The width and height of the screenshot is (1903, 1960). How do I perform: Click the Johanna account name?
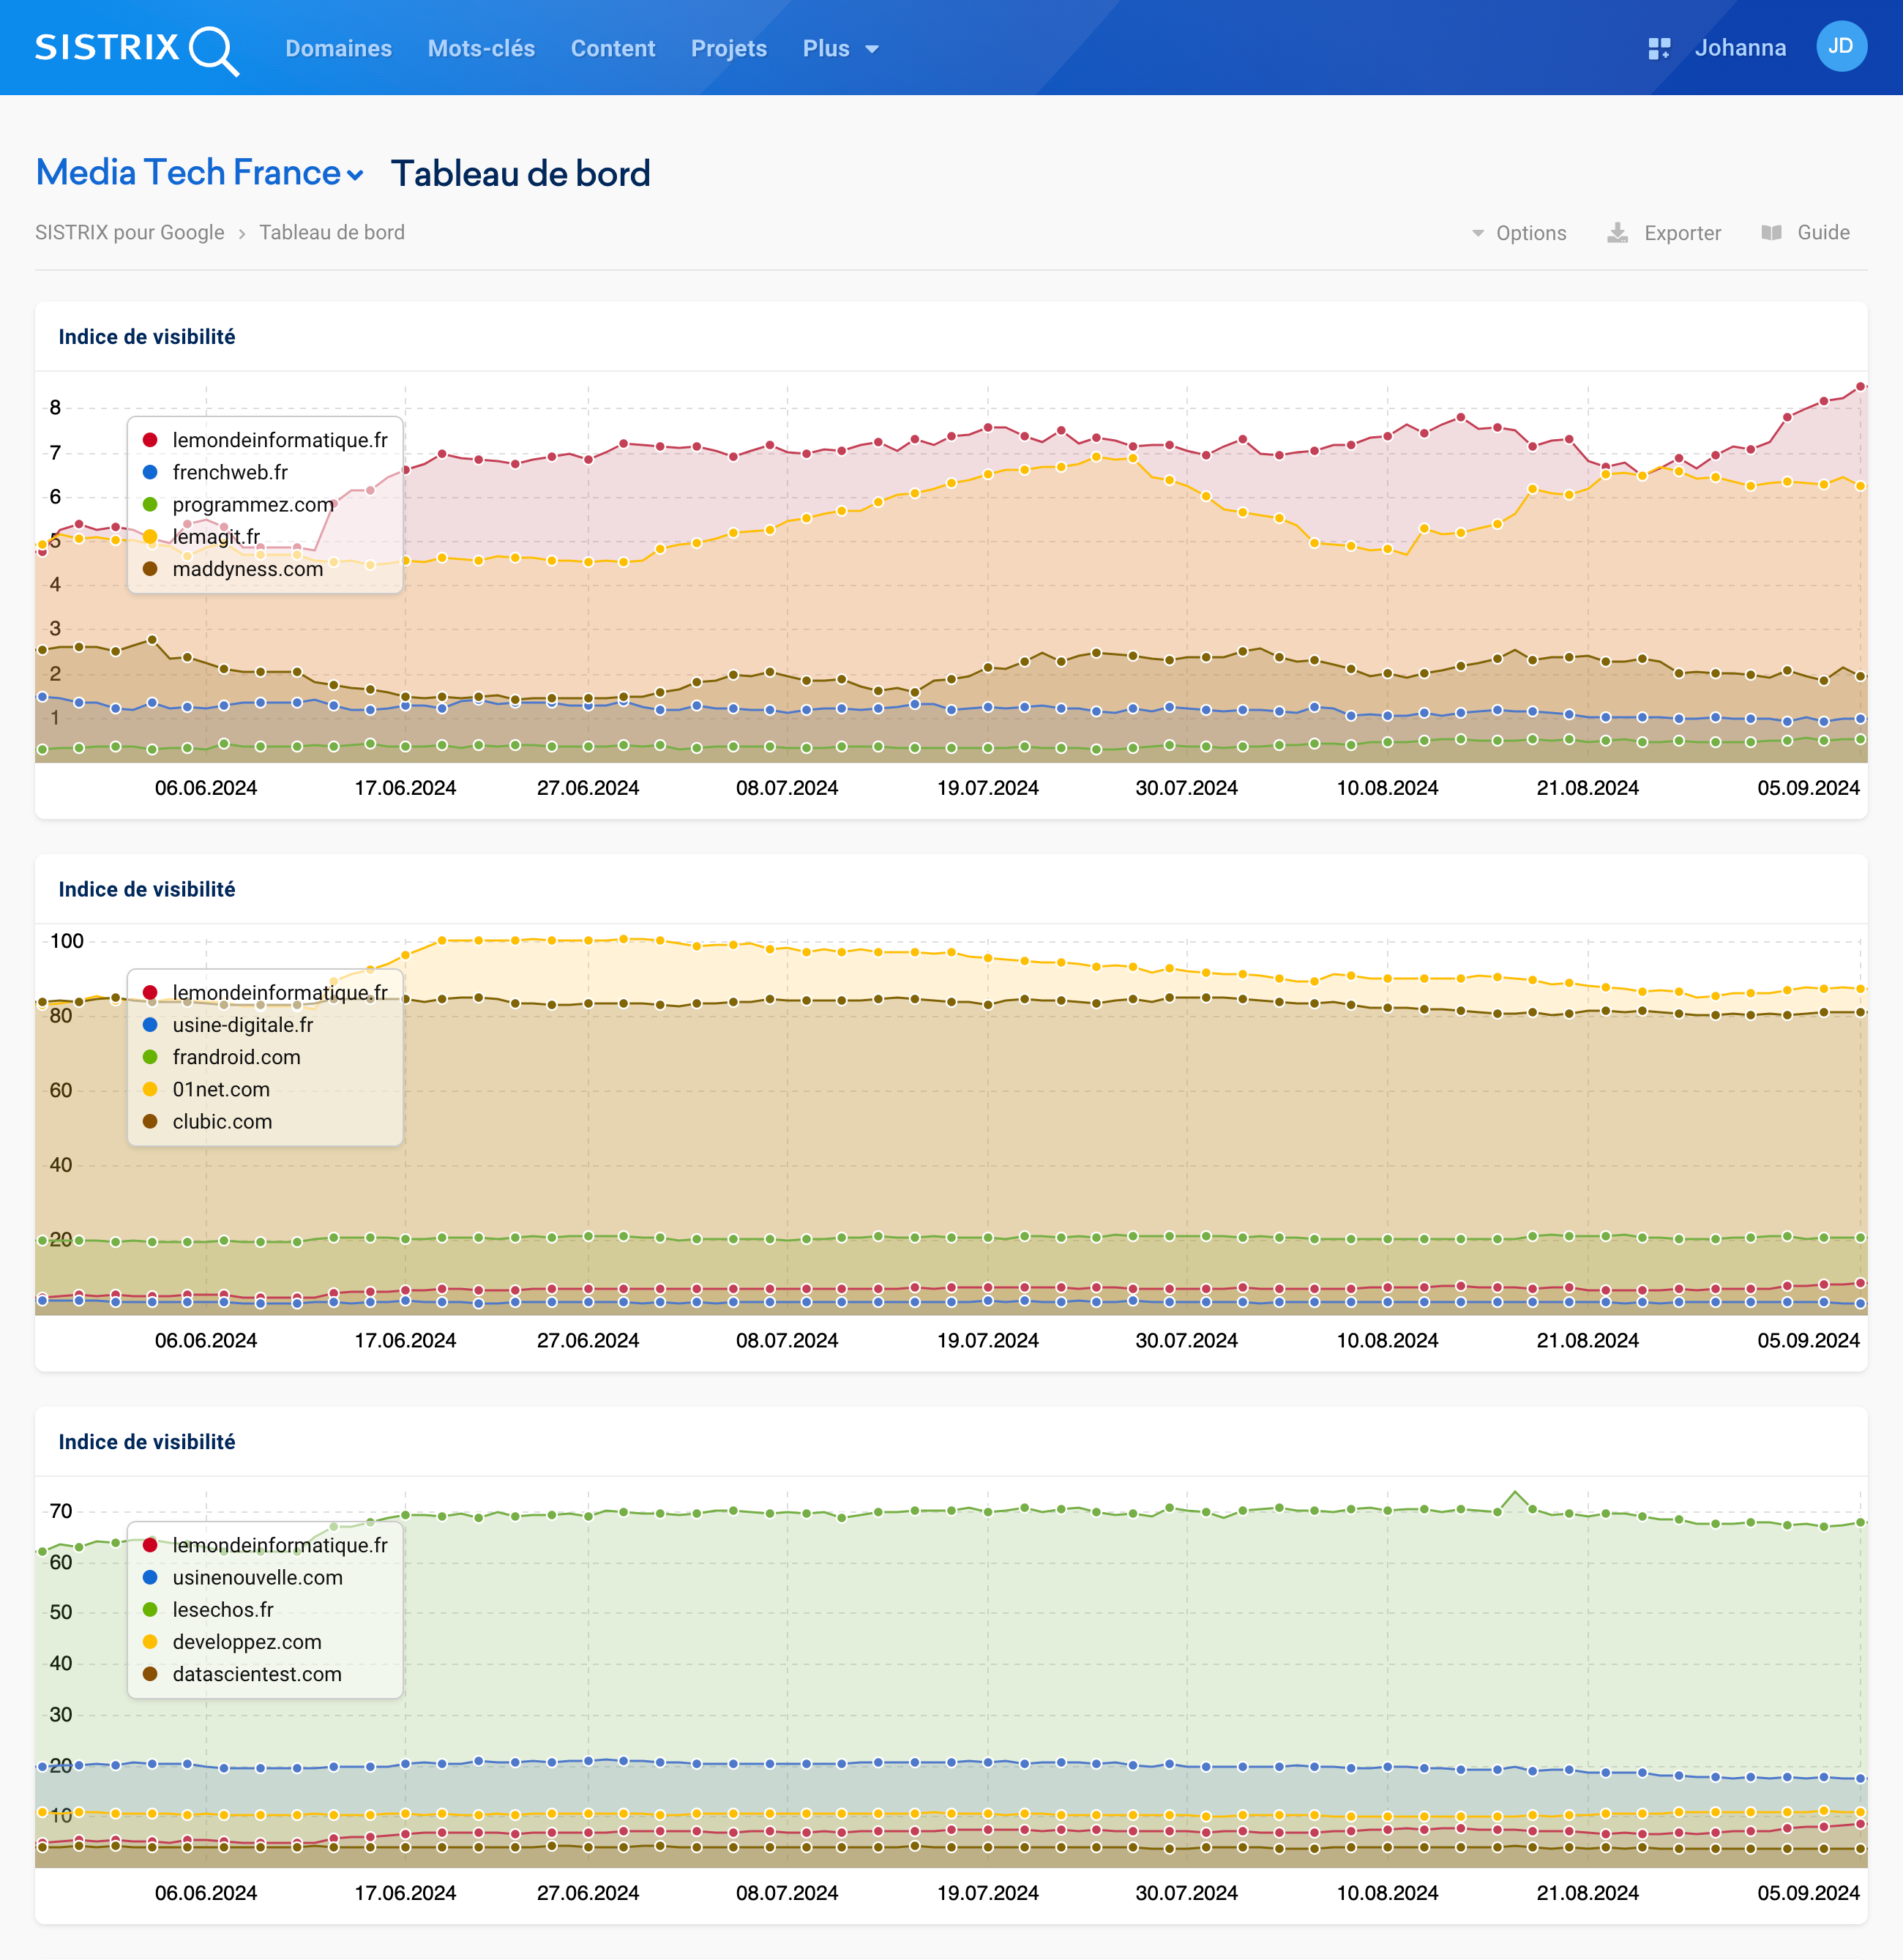pos(1740,48)
